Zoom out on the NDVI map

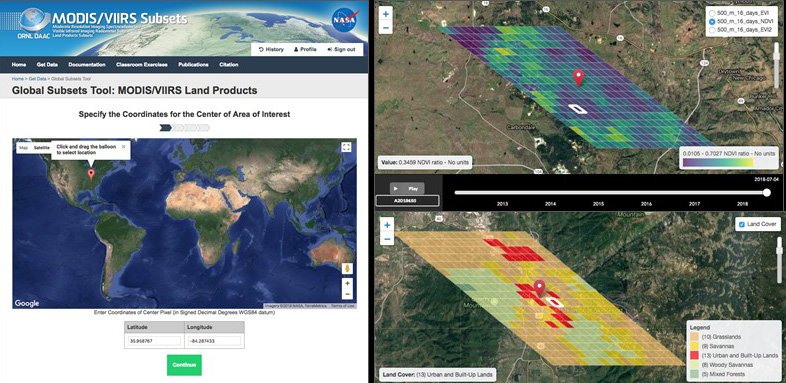pos(385,28)
